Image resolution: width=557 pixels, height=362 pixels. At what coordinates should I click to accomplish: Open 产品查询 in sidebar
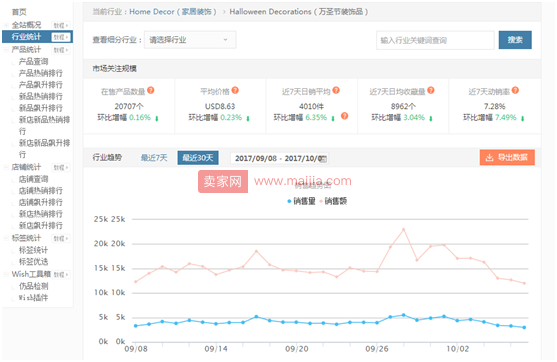tap(33, 62)
